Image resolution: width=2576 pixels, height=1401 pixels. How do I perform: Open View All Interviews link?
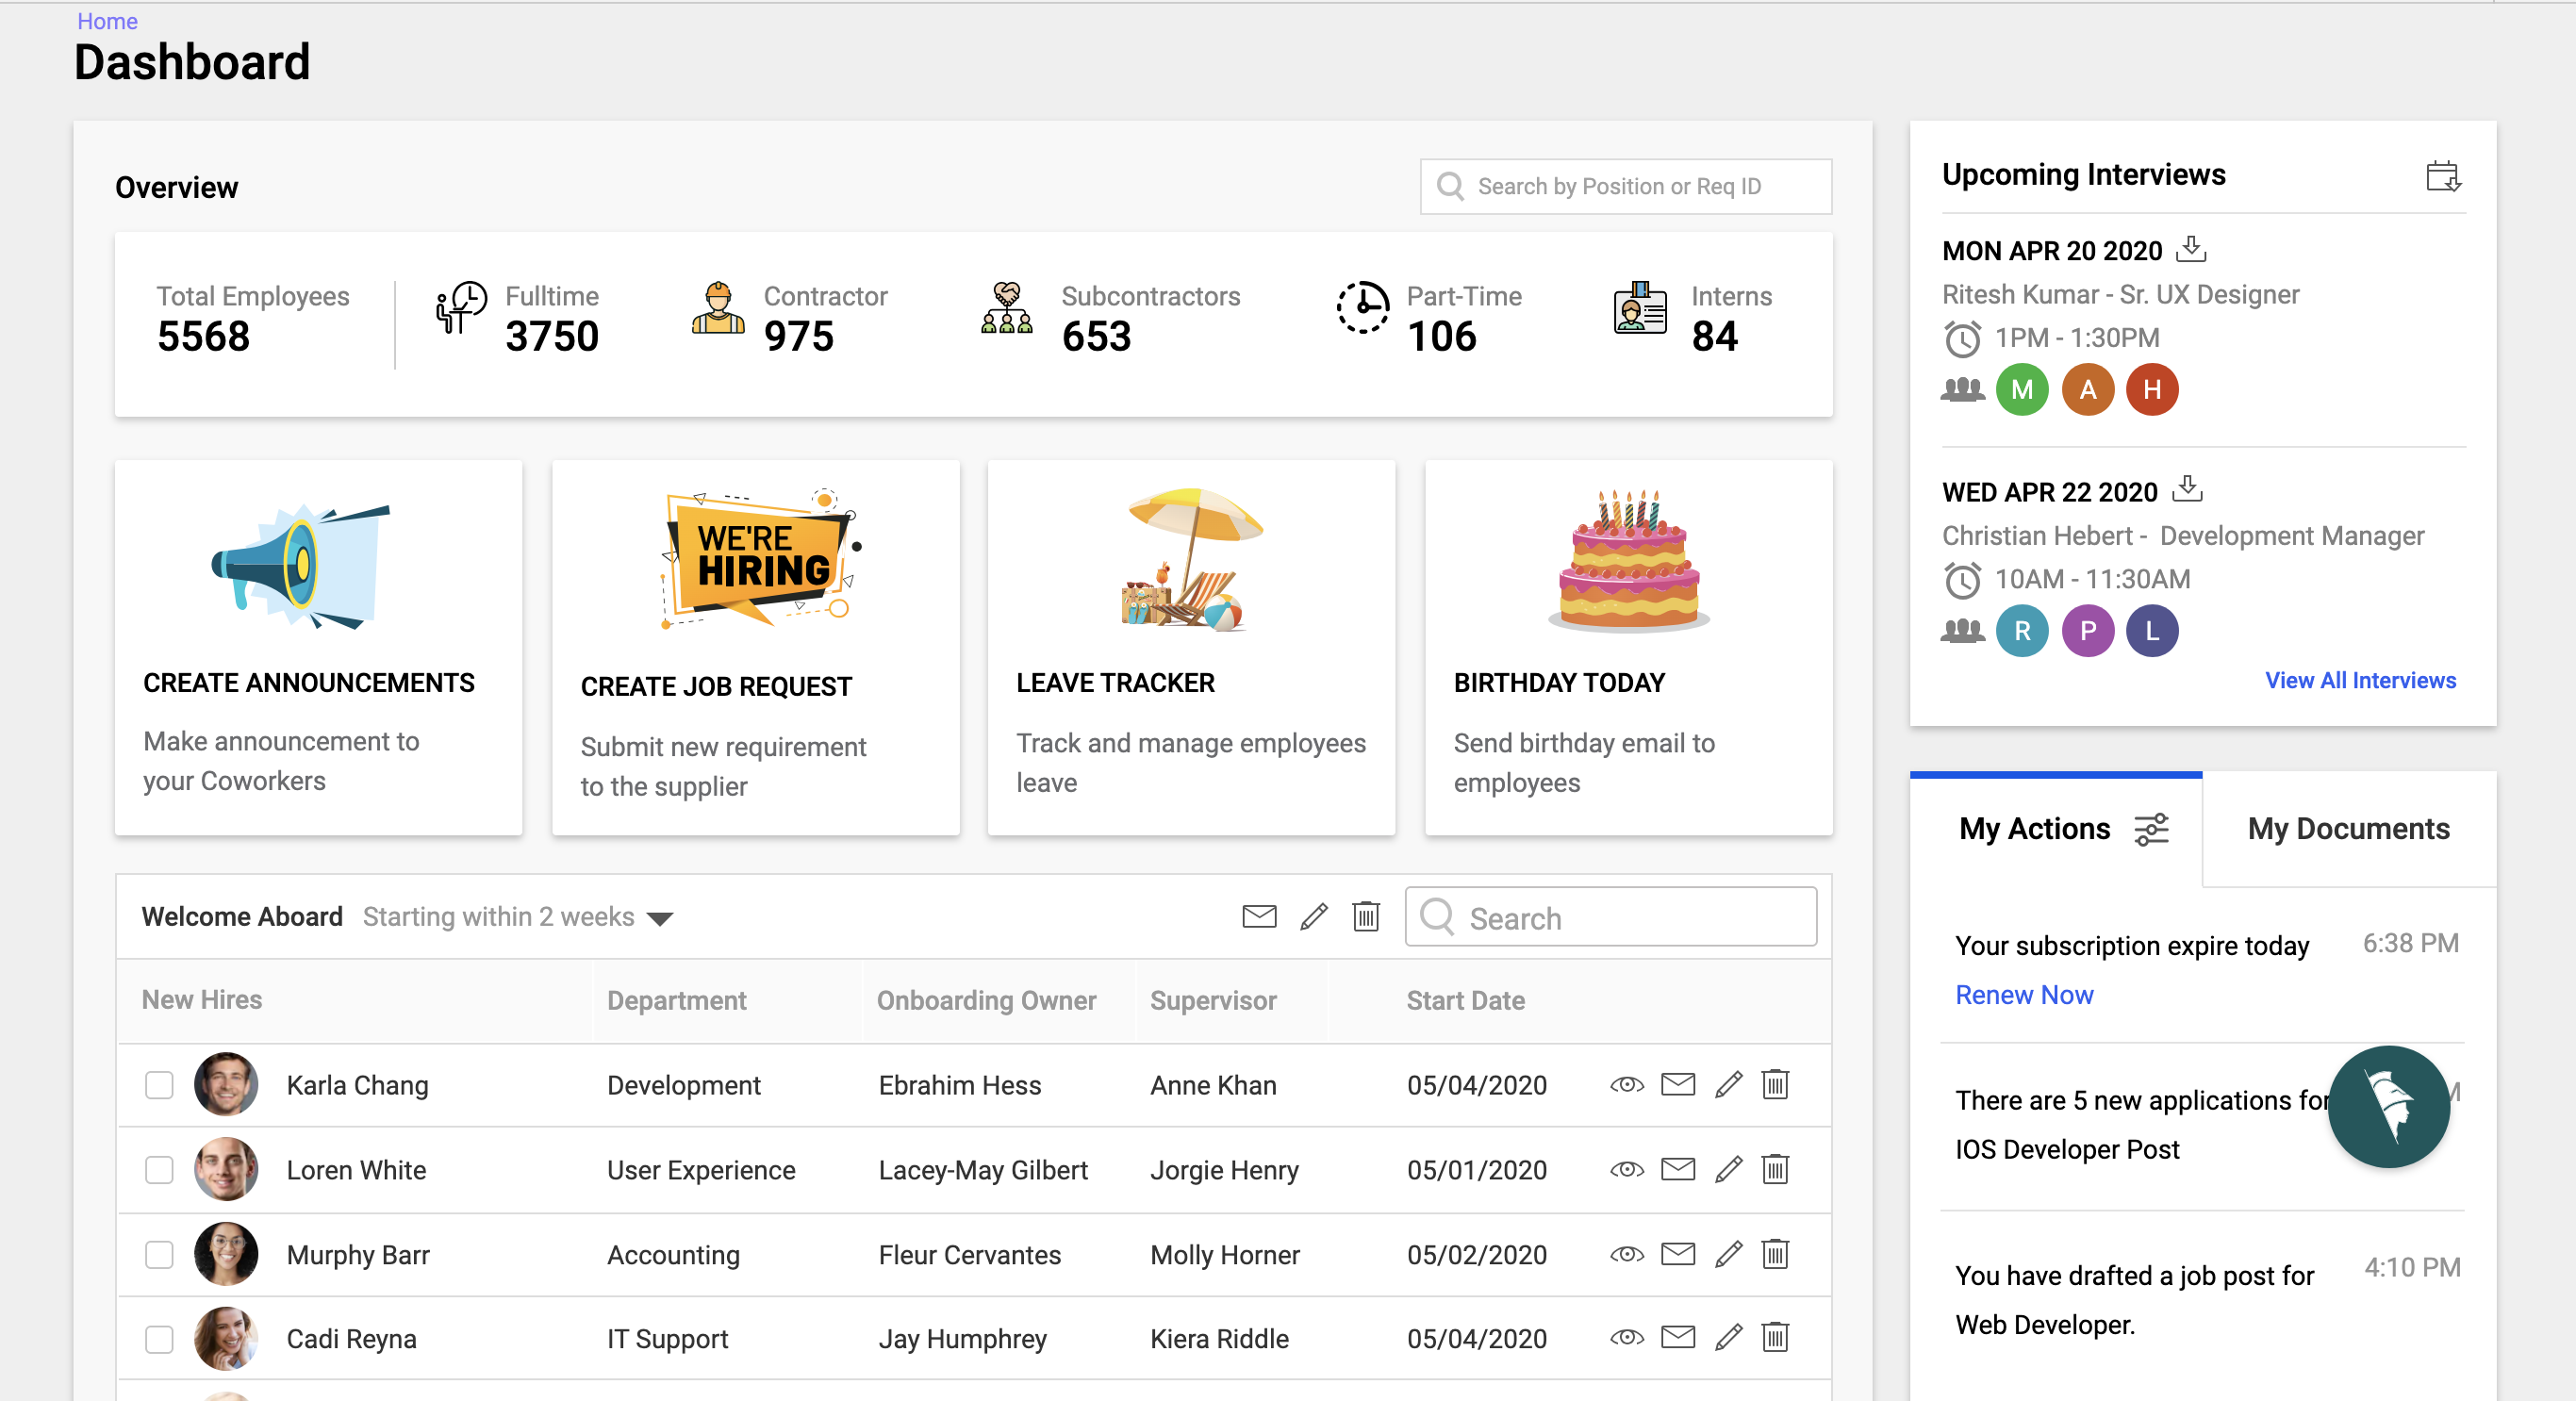click(2360, 680)
